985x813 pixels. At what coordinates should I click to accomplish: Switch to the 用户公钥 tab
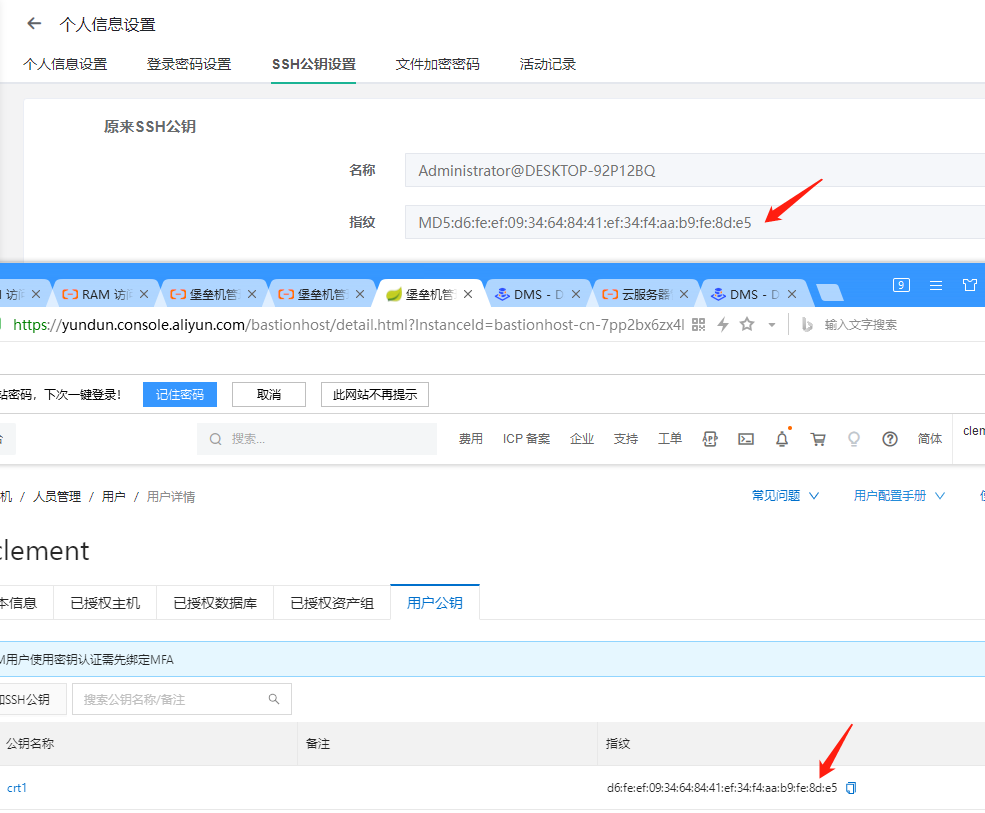point(434,602)
